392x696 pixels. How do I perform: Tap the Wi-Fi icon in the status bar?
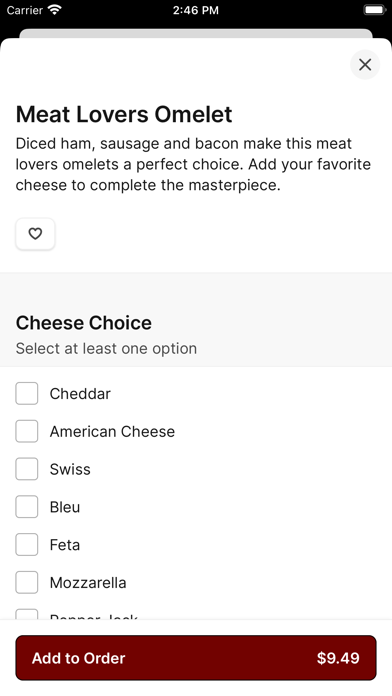click(x=55, y=10)
